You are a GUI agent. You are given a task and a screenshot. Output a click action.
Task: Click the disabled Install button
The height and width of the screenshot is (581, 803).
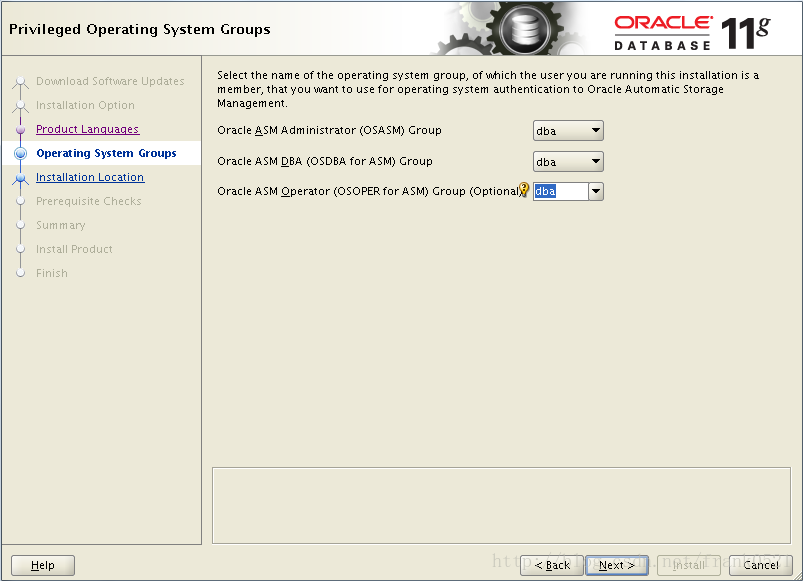tap(689, 565)
